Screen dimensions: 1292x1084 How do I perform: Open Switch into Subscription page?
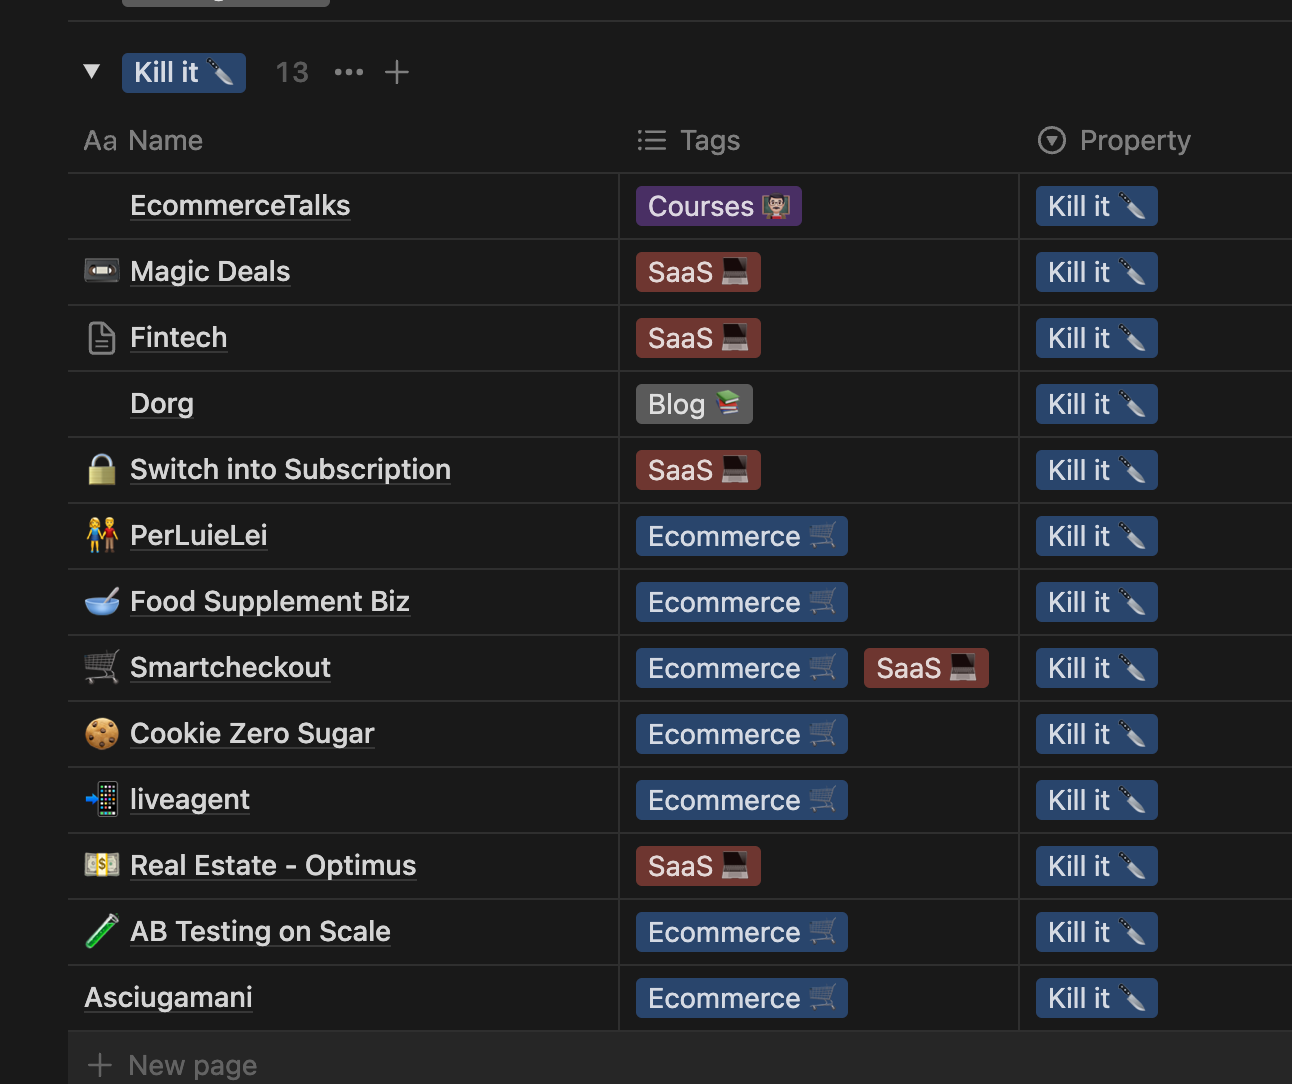(x=290, y=469)
